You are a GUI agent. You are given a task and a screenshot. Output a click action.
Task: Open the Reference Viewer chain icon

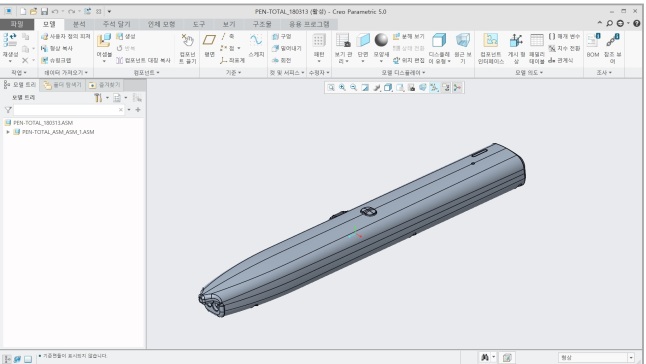click(x=613, y=40)
